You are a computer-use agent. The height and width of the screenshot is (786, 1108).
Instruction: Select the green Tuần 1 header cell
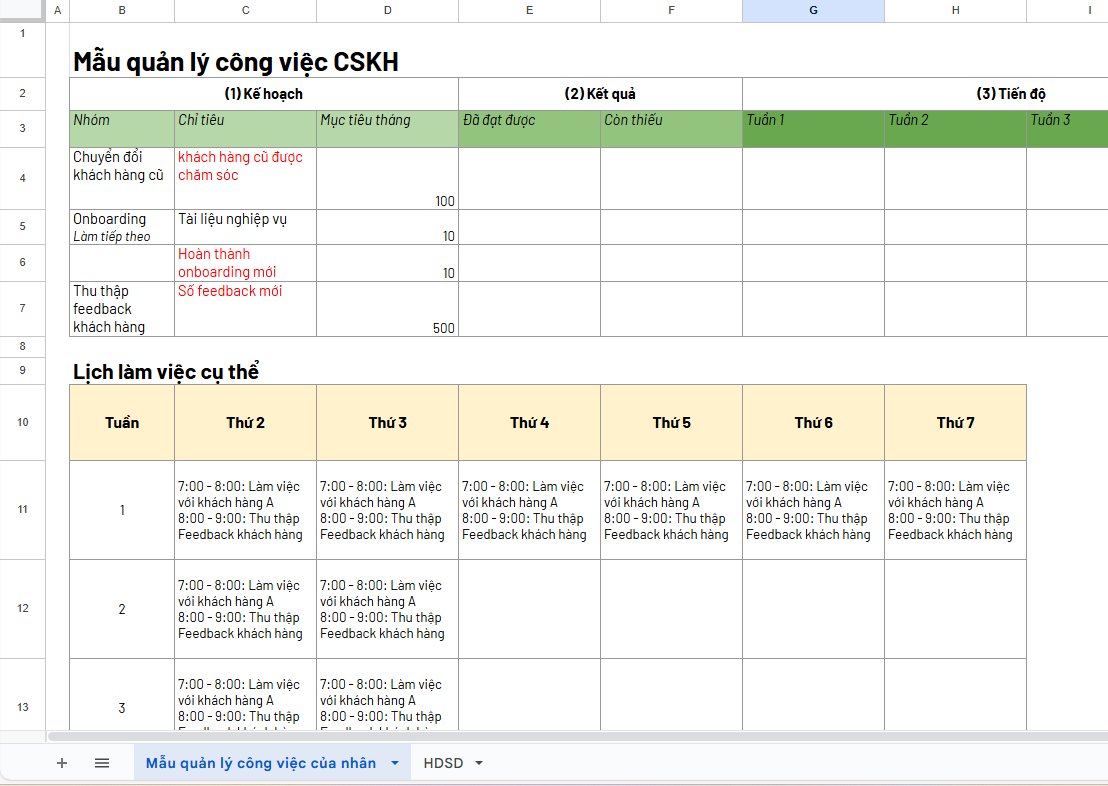coord(813,128)
